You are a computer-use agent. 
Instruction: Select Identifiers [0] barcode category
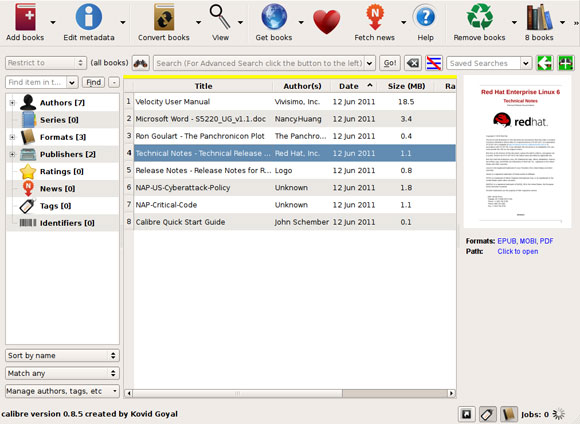(x=67, y=223)
